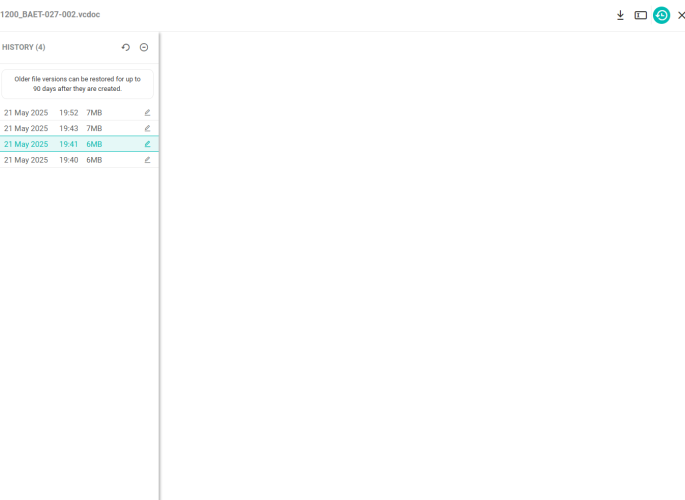Open the oldest version from 19:40

[x=68, y=160]
